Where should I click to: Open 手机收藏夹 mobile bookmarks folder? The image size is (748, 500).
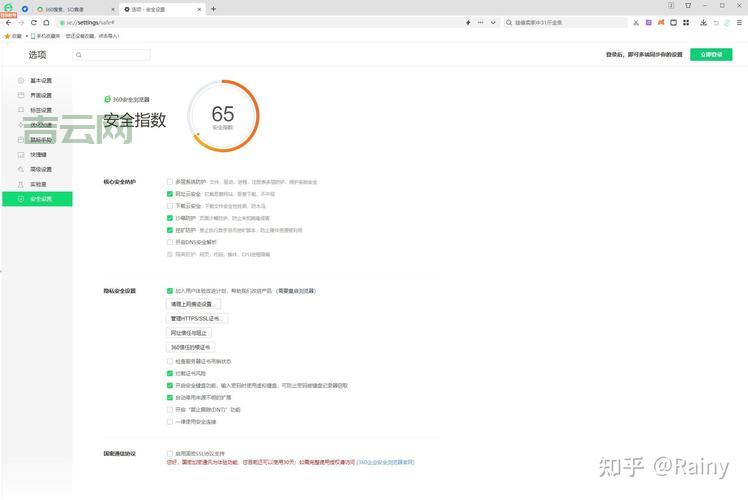click(45, 36)
